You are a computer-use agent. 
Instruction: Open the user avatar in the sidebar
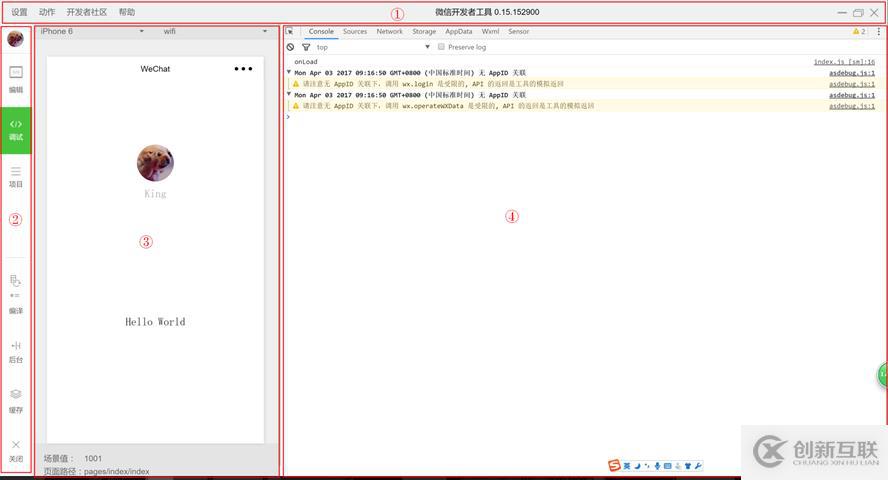(15, 38)
